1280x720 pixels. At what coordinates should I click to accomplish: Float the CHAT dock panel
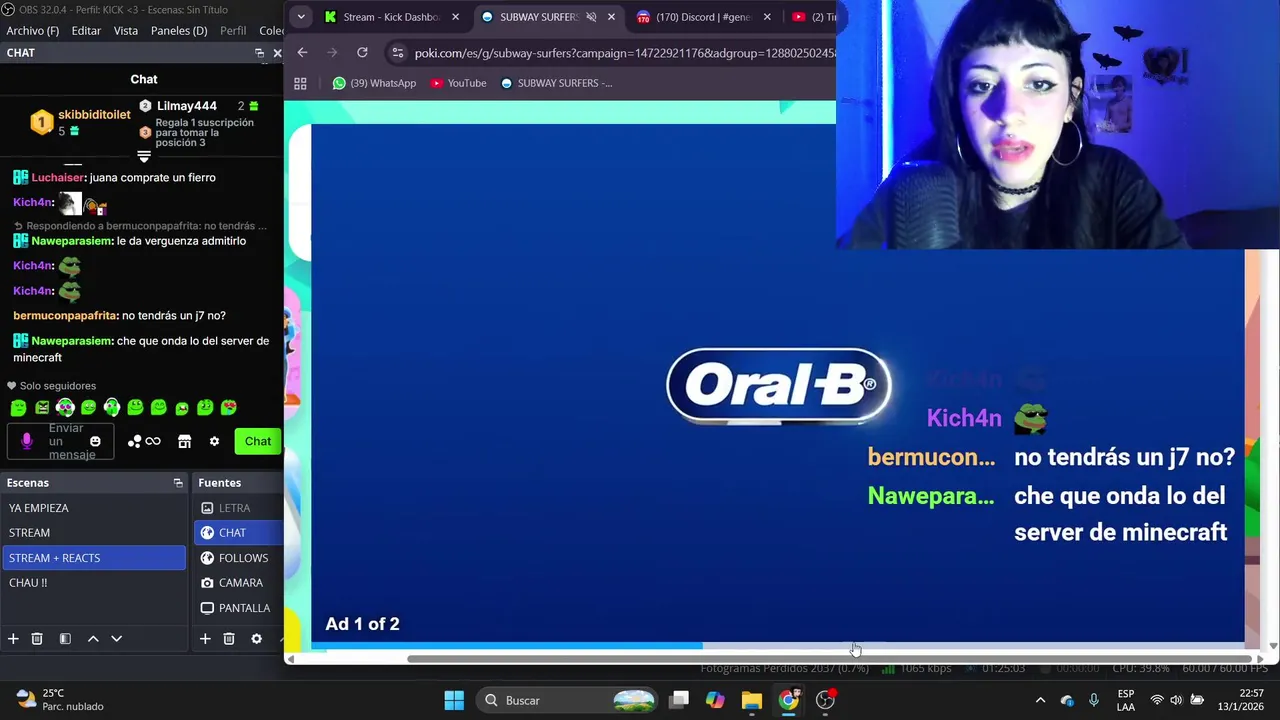pyautogui.click(x=260, y=53)
